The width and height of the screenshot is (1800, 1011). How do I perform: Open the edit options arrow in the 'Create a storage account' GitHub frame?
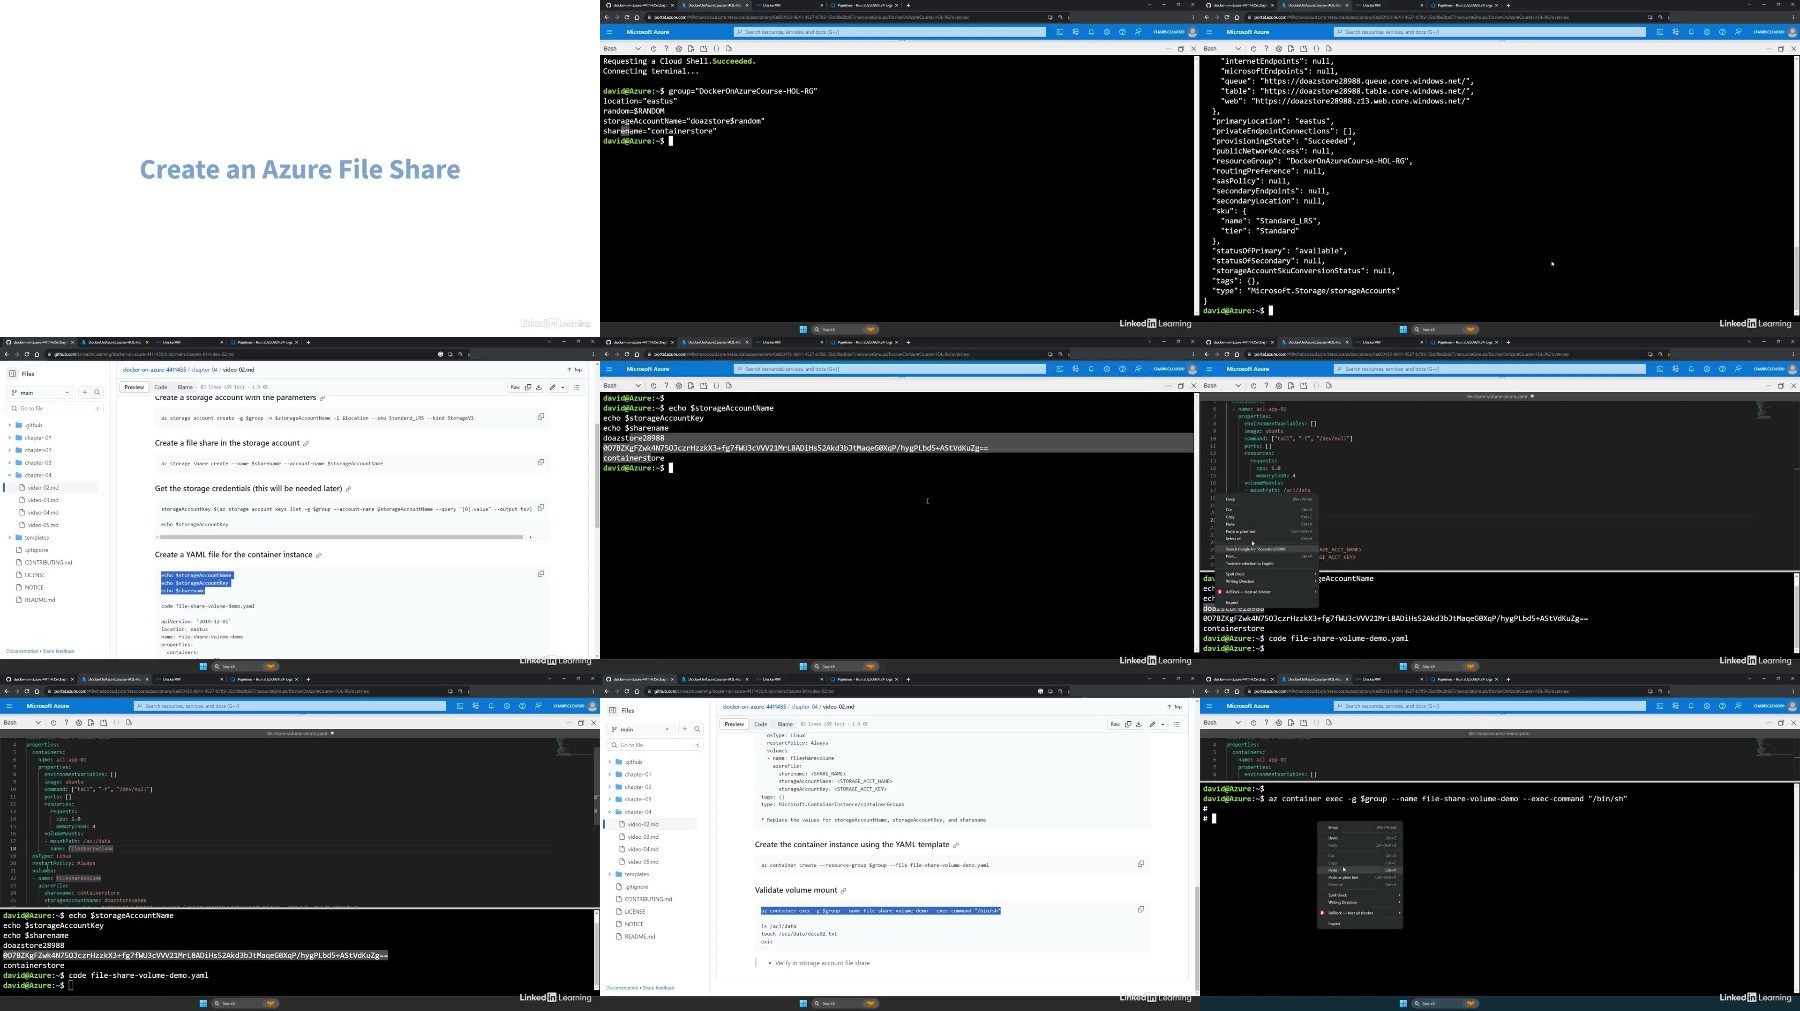tap(563, 387)
